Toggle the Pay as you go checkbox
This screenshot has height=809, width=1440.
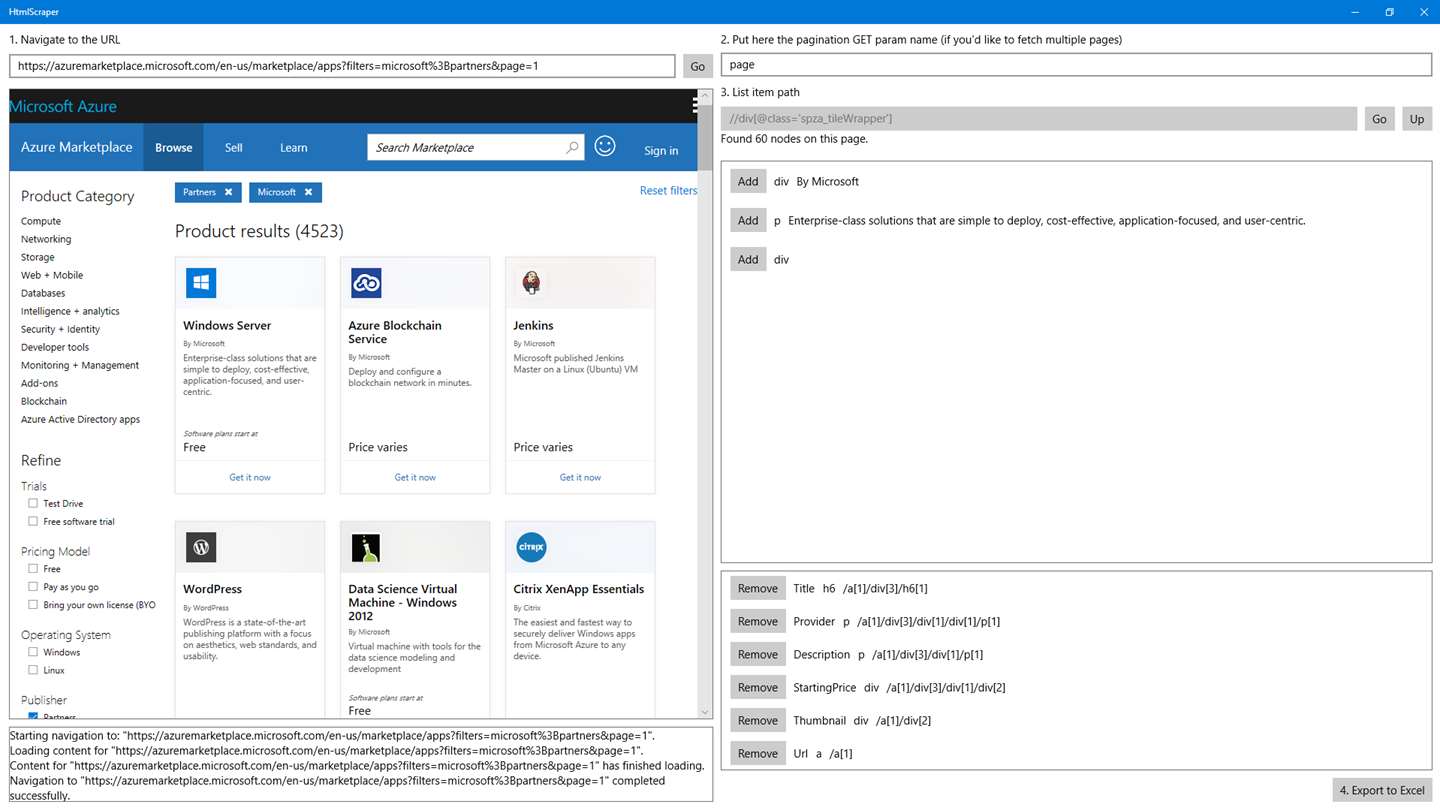[33, 587]
